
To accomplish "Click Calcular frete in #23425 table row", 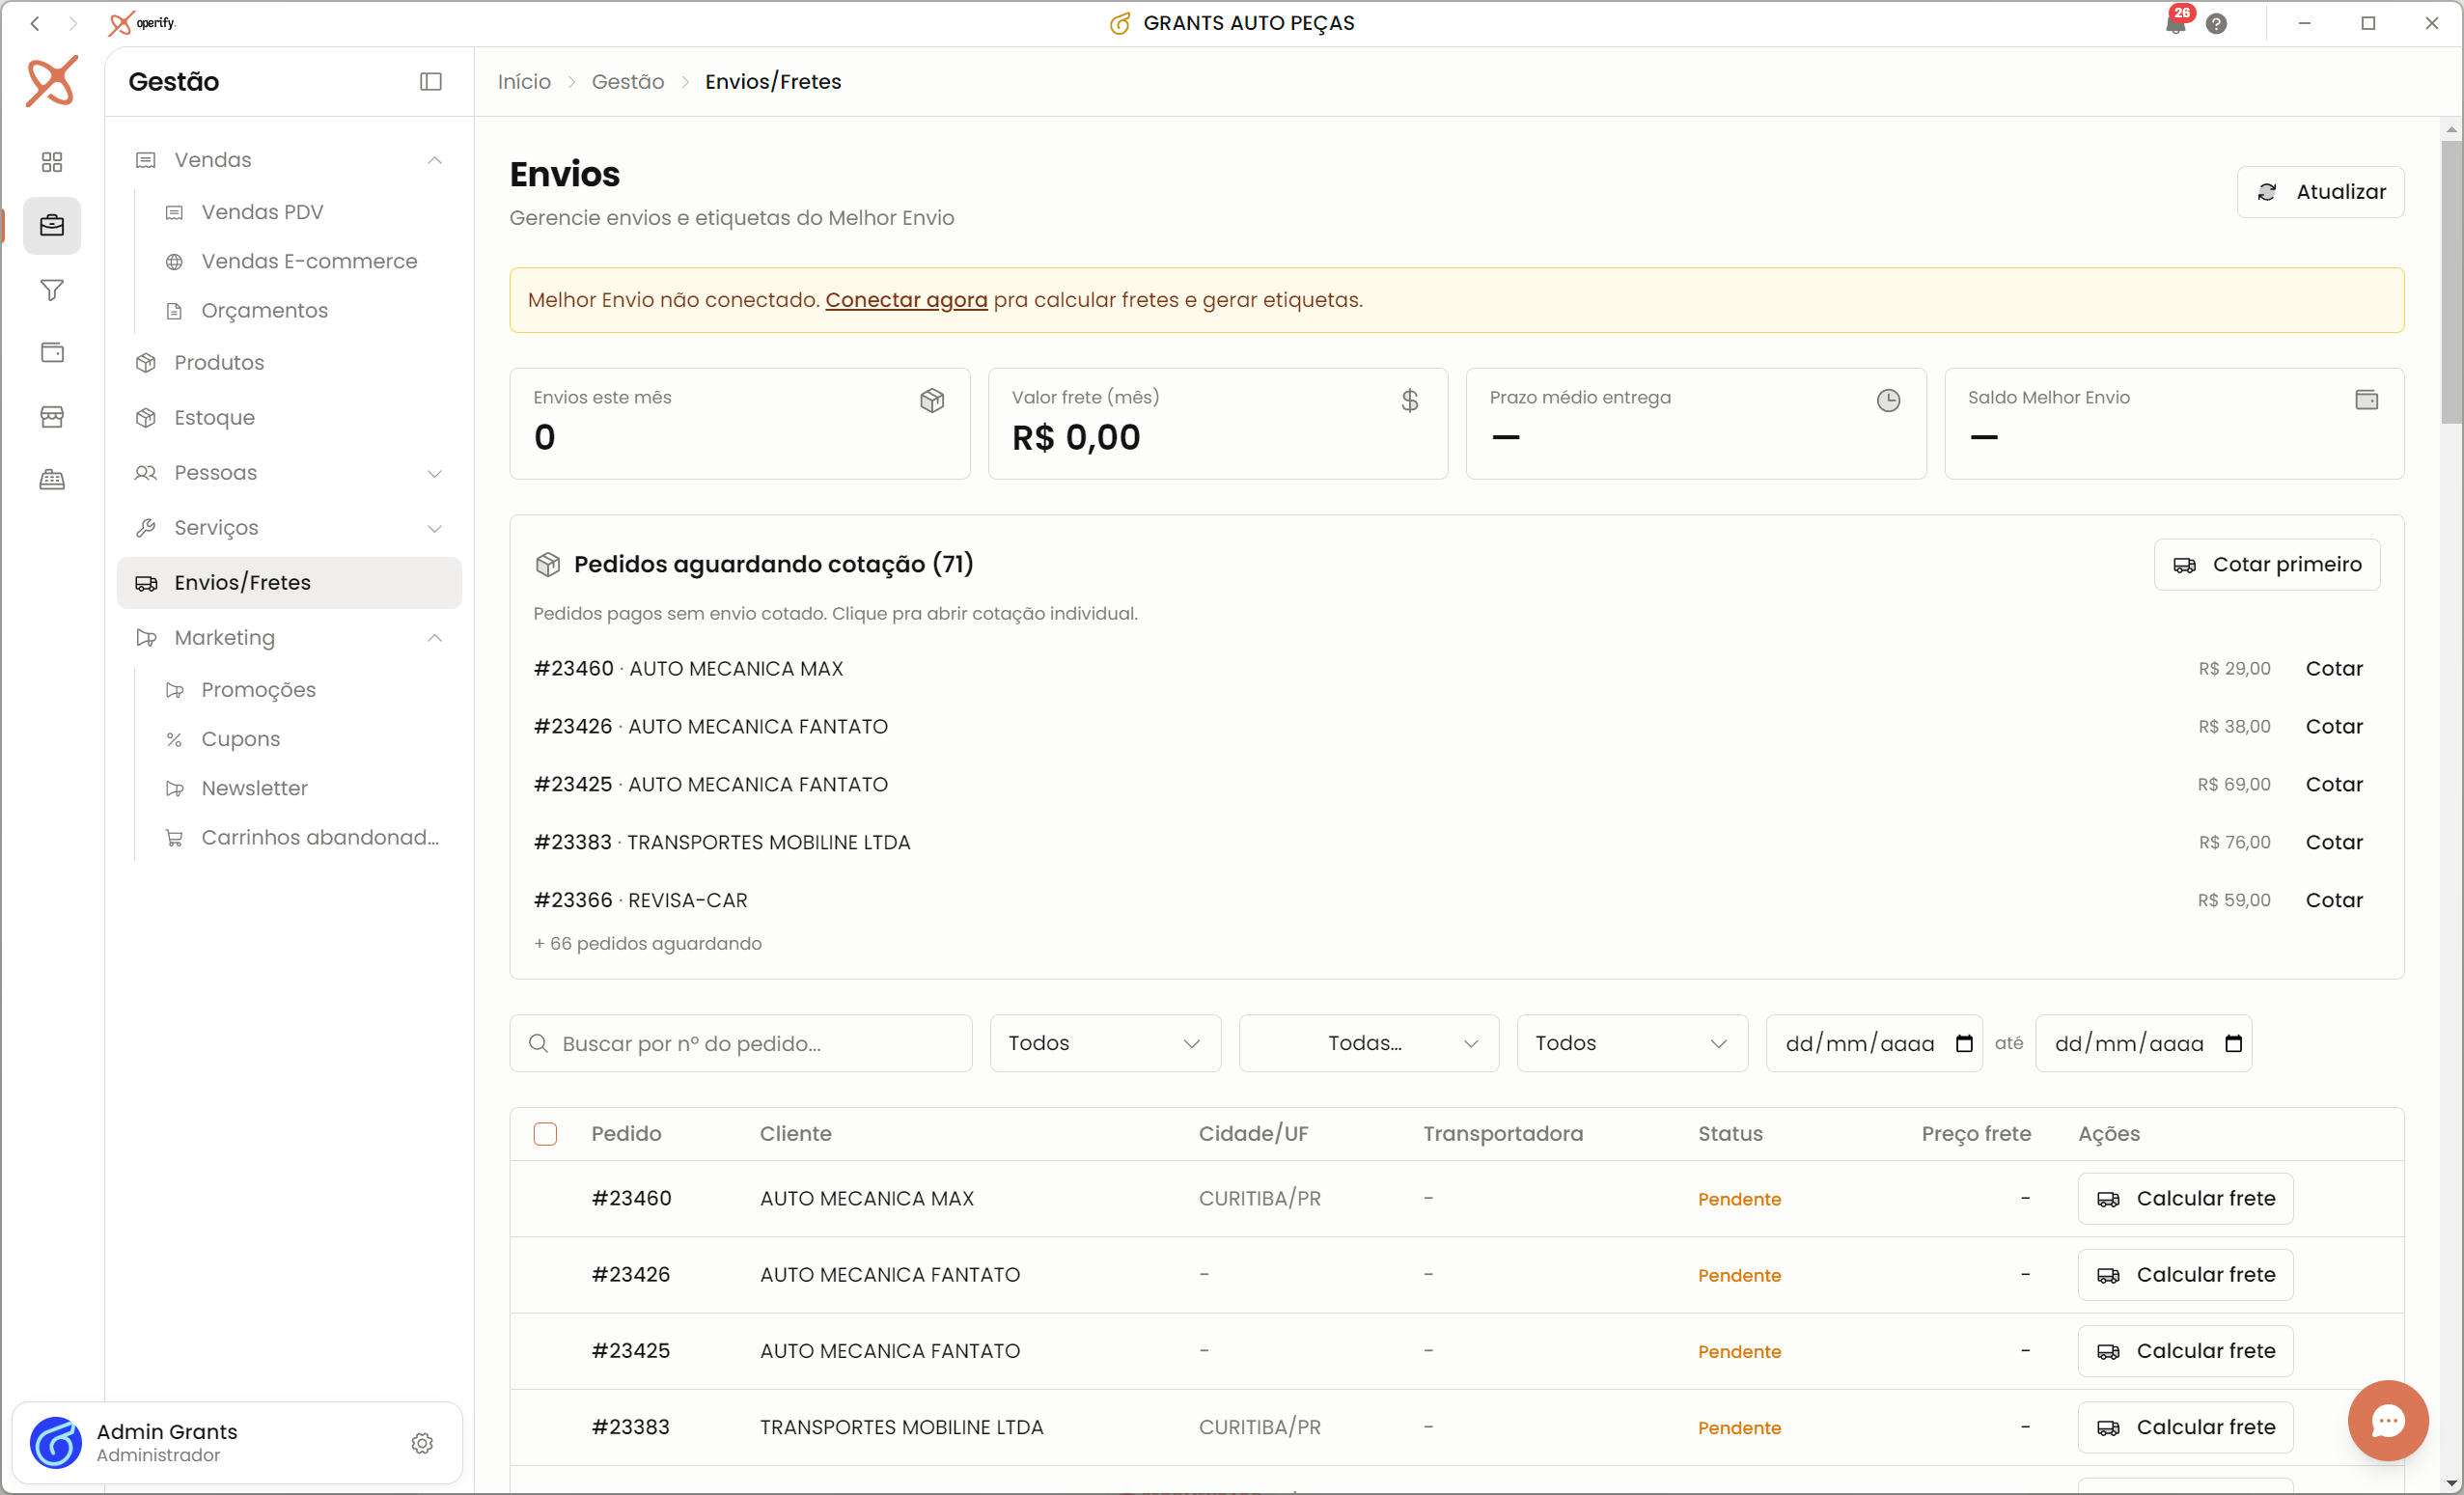I will [2185, 1351].
